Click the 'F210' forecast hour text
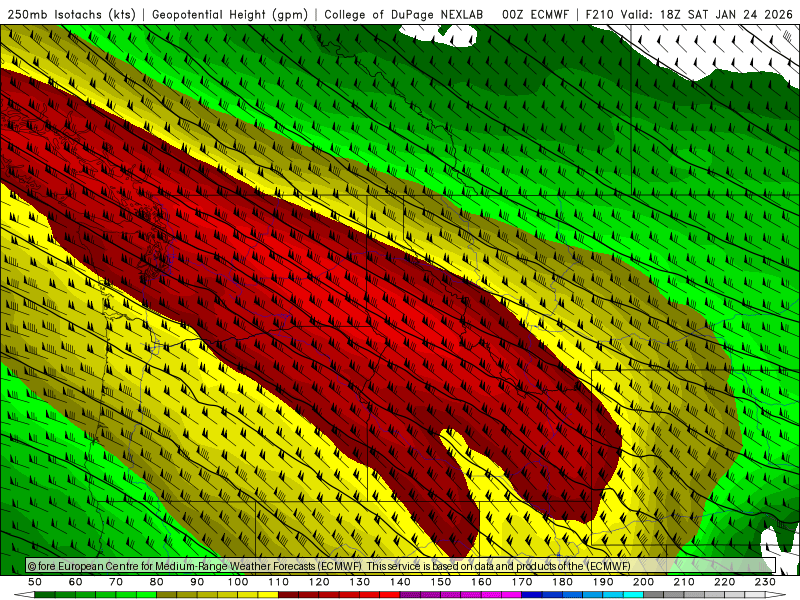800x600 pixels. 599,14
